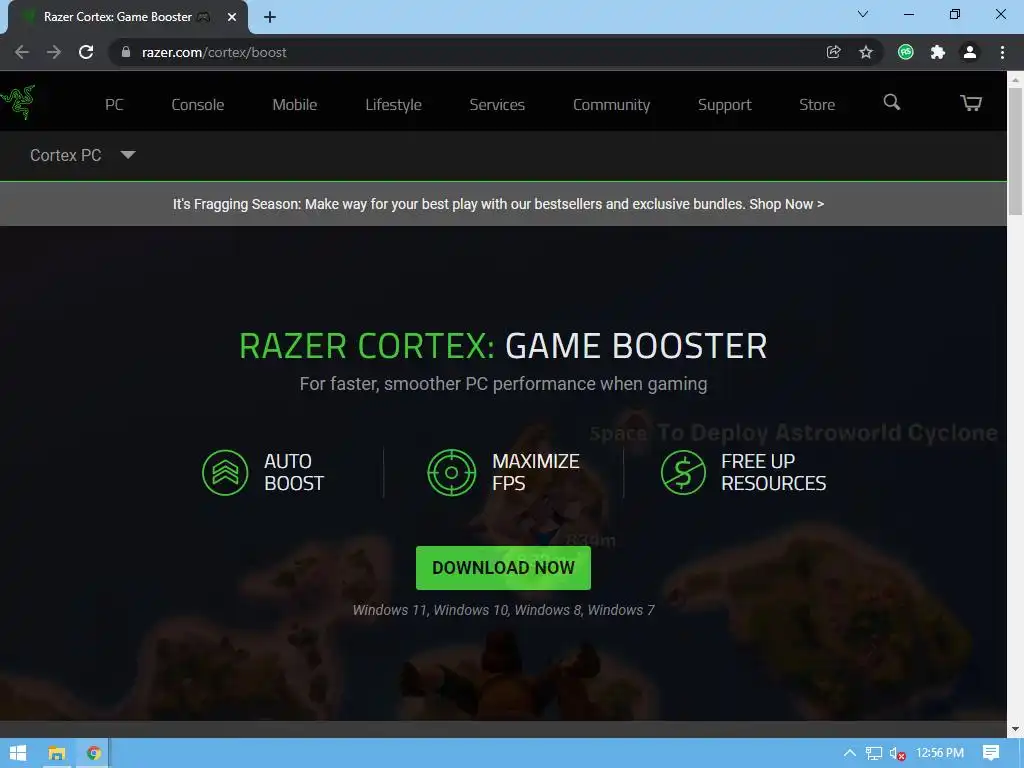Open the Support menu

pos(724,105)
